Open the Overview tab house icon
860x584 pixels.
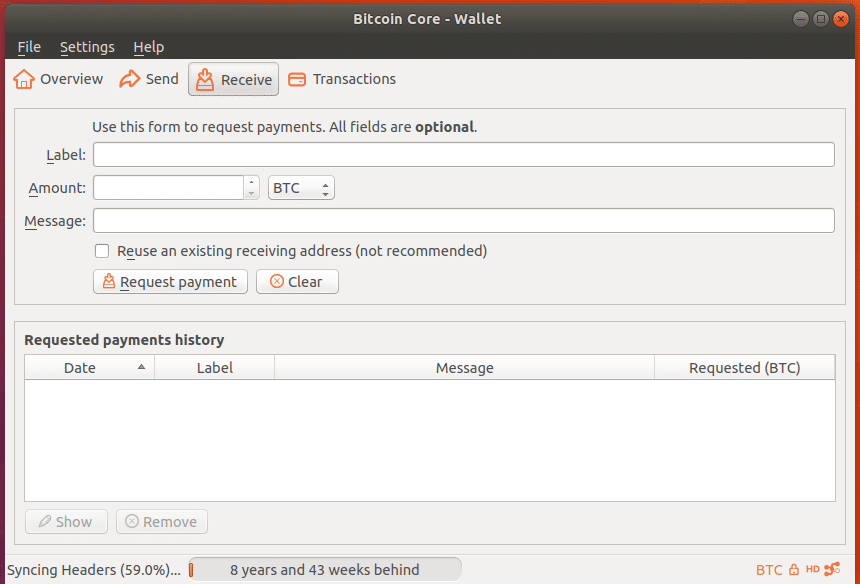(24, 79)
